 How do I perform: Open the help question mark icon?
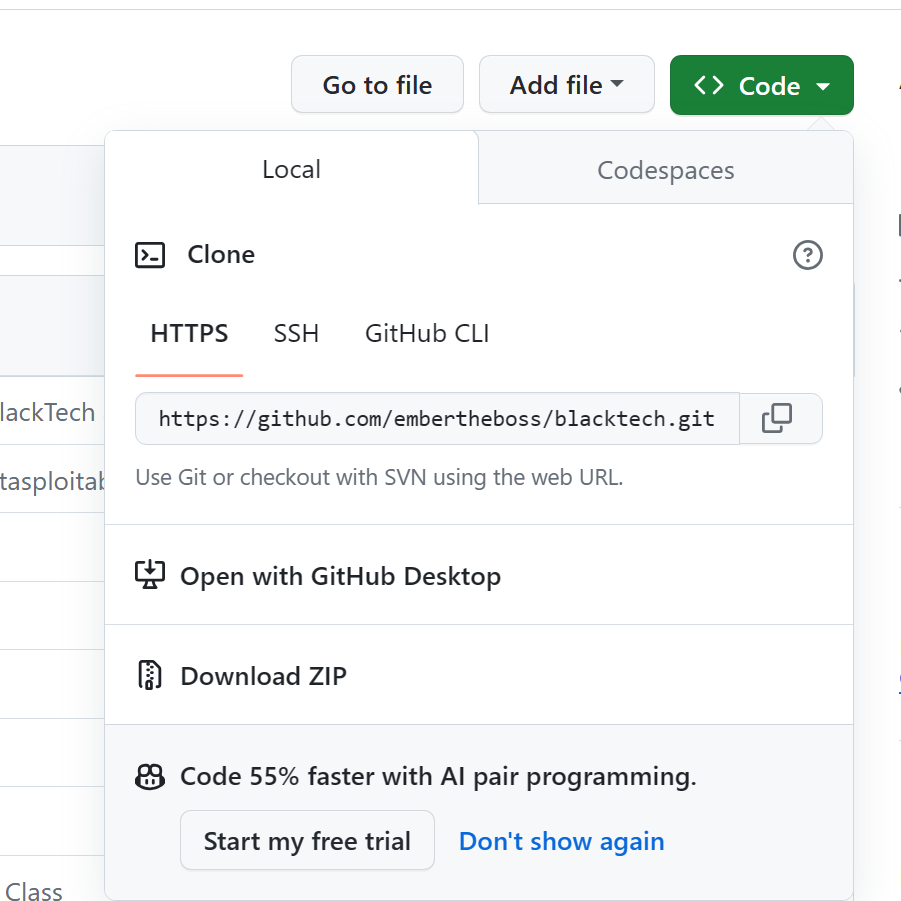click(x=807, y=255)
